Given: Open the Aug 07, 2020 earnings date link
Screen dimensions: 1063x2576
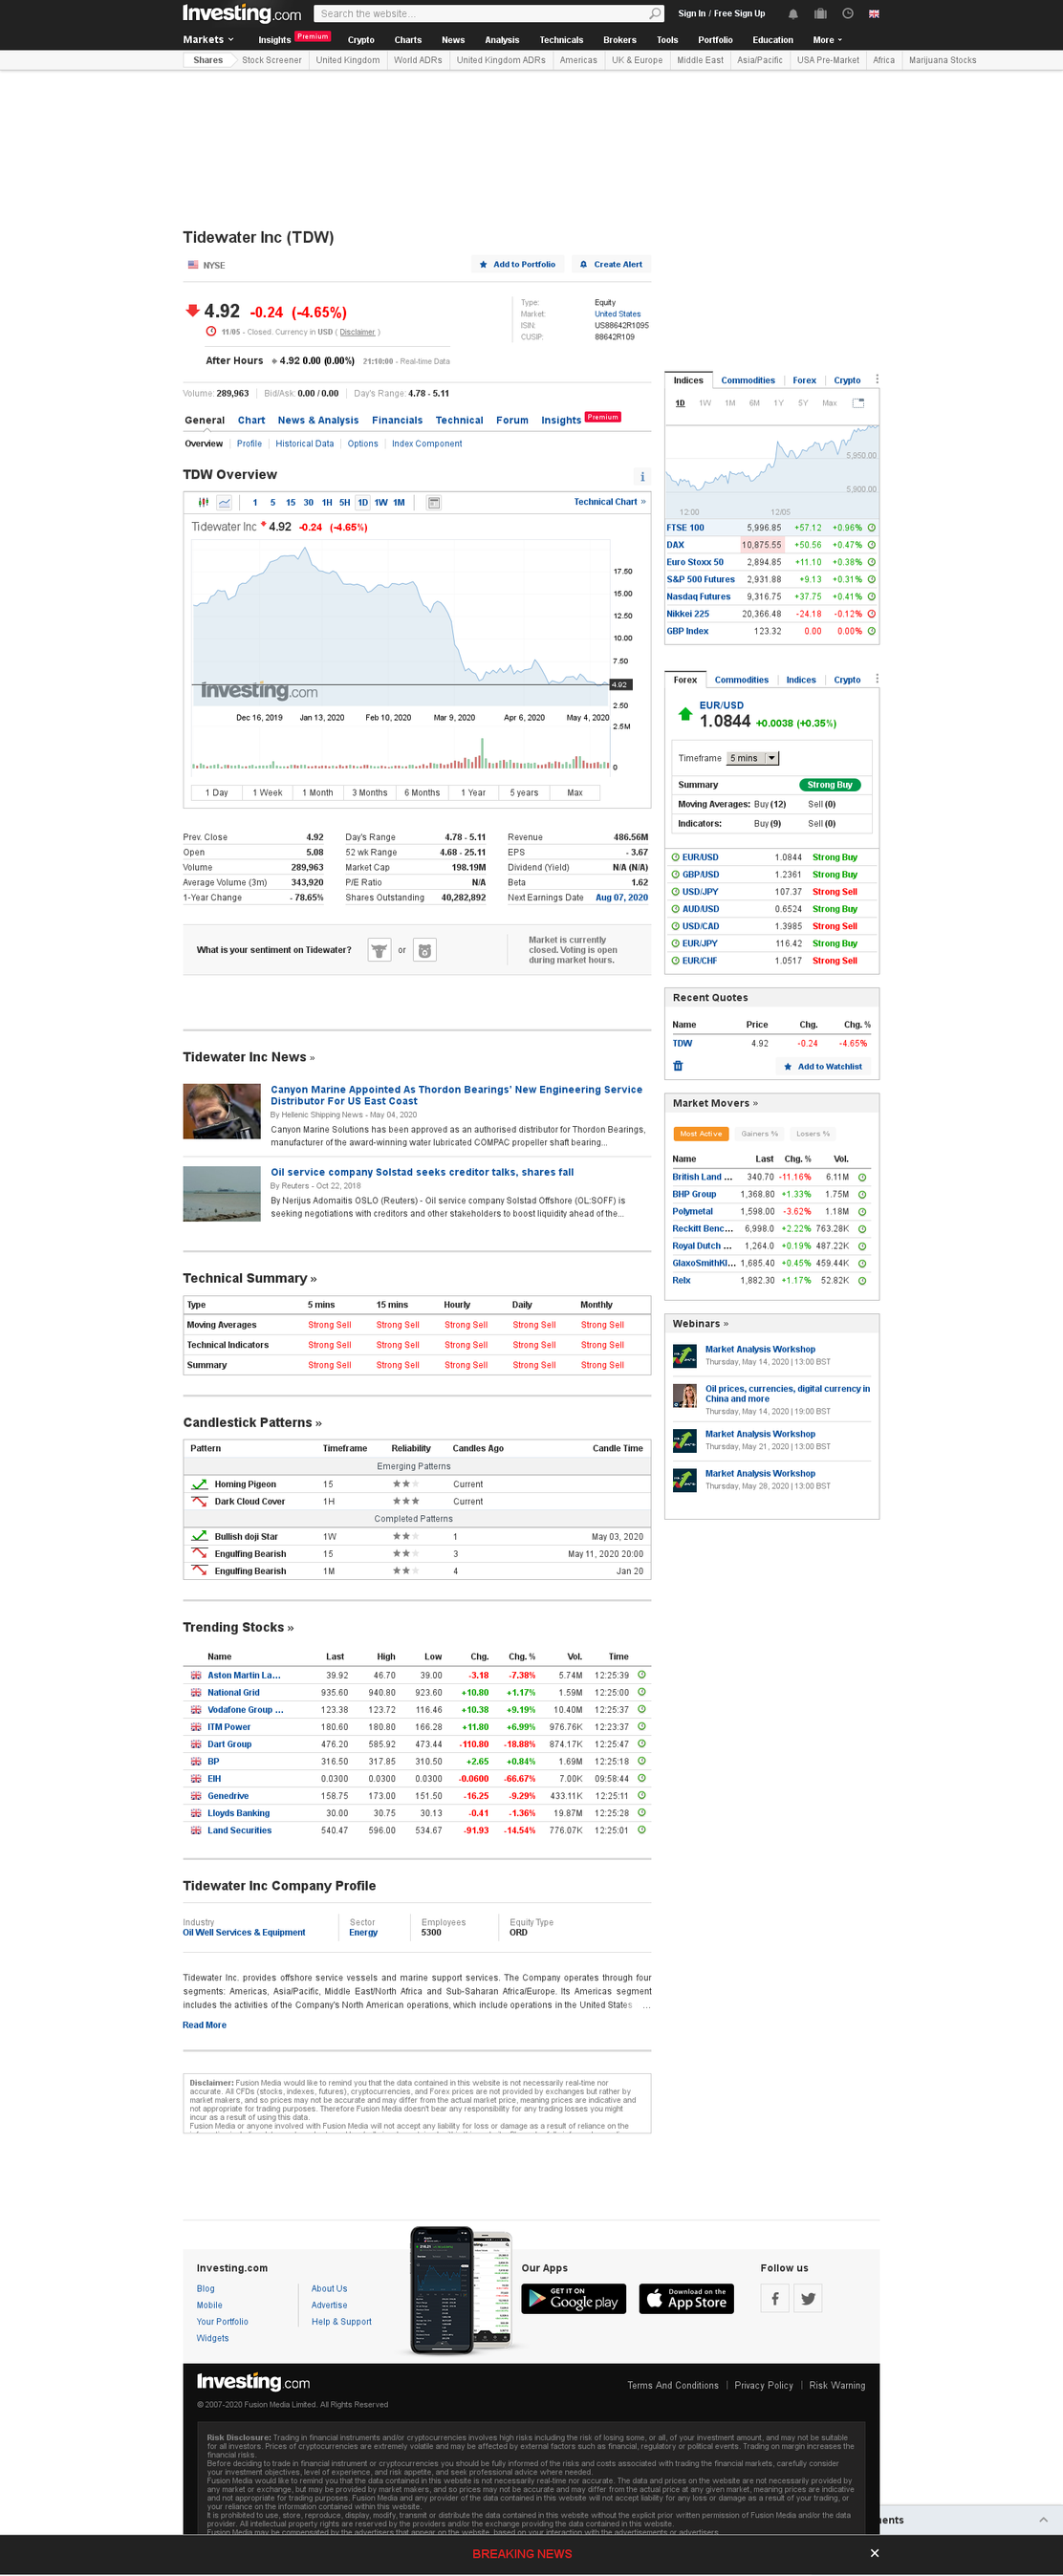Looking at the screenshot, I should pyautogui.click(x=622, y=898).
